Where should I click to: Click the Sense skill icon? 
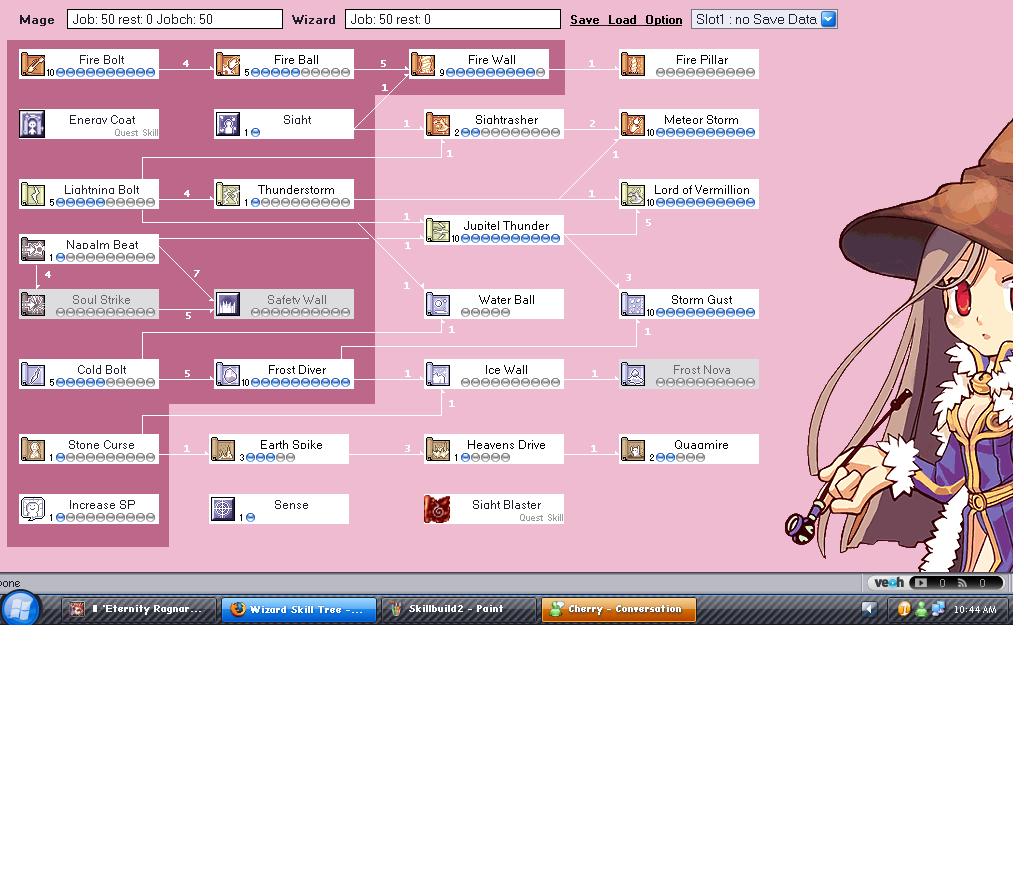click(x=223, y=509)
